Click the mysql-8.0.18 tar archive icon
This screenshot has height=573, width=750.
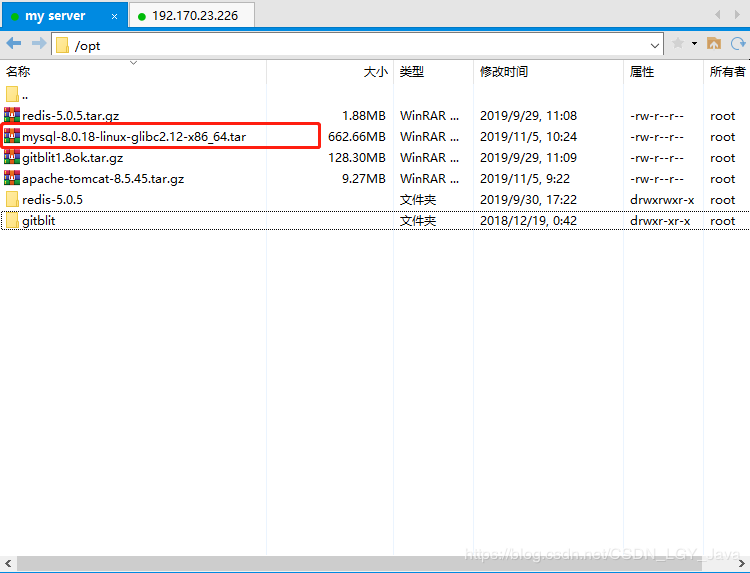12,136
